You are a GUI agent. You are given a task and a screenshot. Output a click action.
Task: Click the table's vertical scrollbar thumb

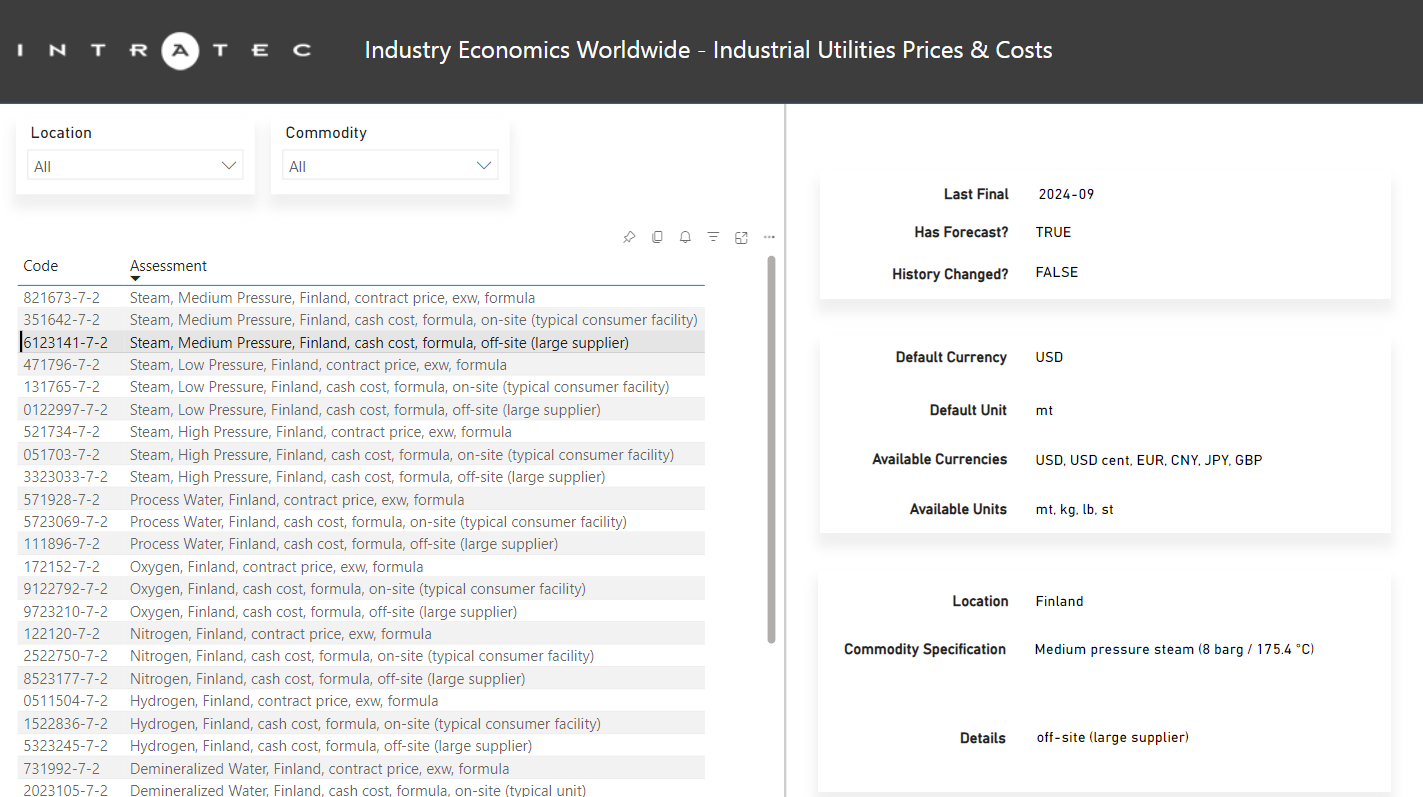coord(771,450)
